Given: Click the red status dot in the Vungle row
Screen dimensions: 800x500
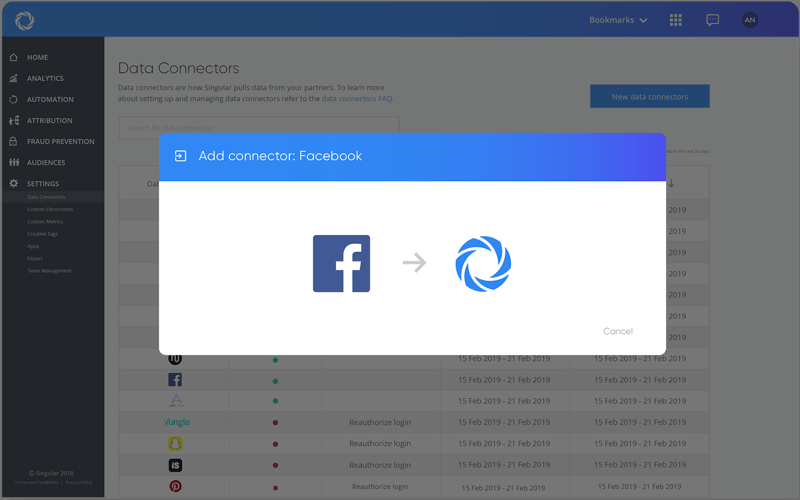Looking at the screenshot, I should 276,422.
